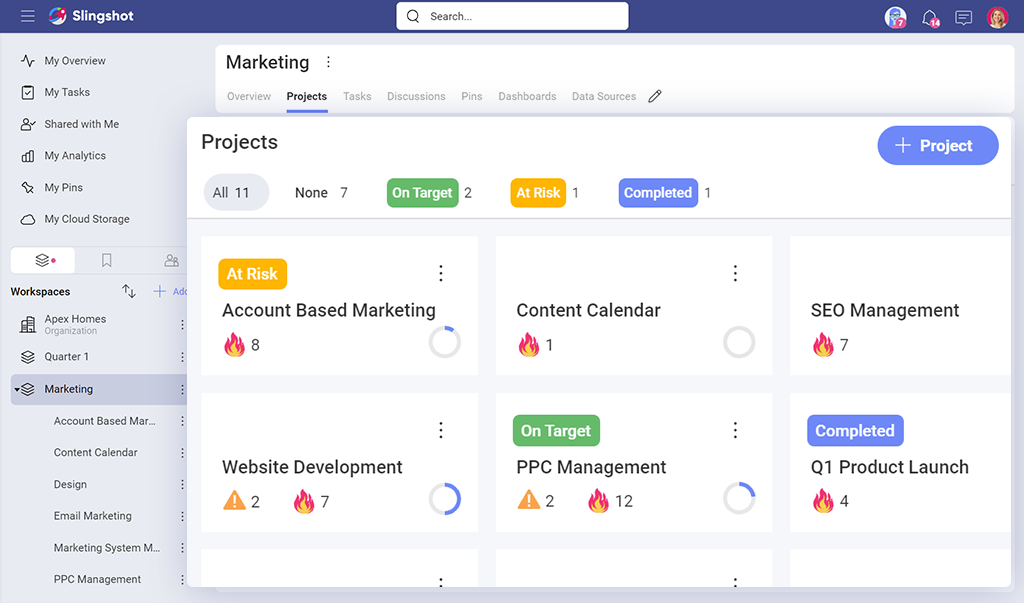Open the Marketing title more options menu
The height and width of the screenshot is (603, 1024).
coord(328,62)
